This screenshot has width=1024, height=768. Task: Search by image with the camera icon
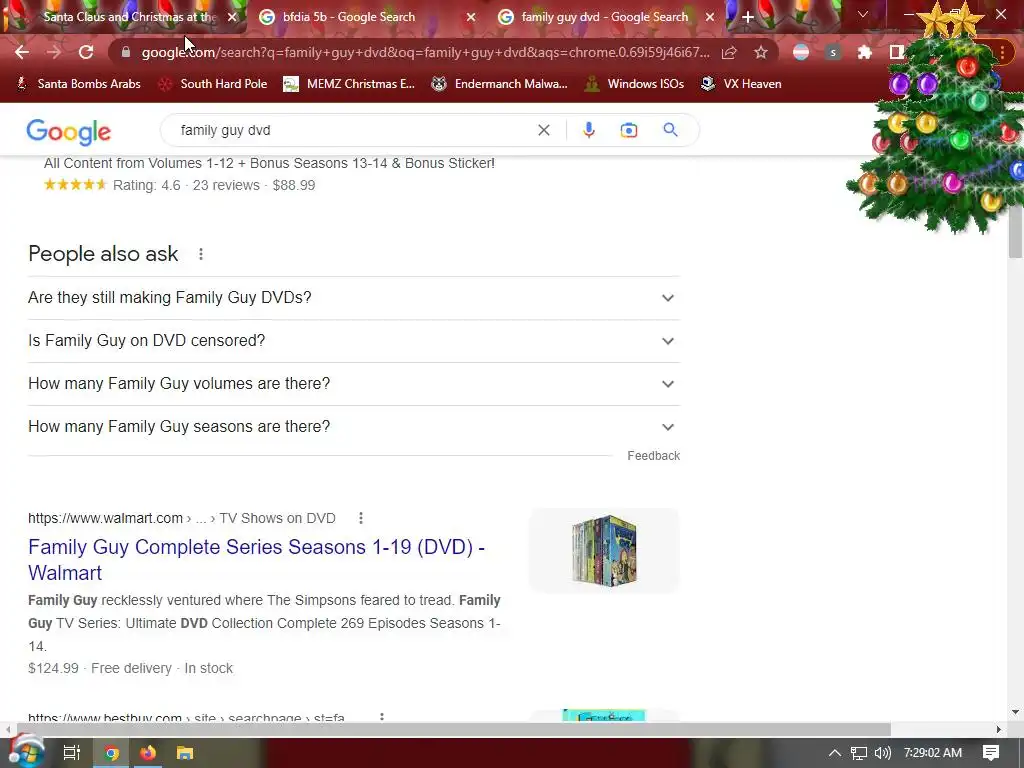[629, 130]
